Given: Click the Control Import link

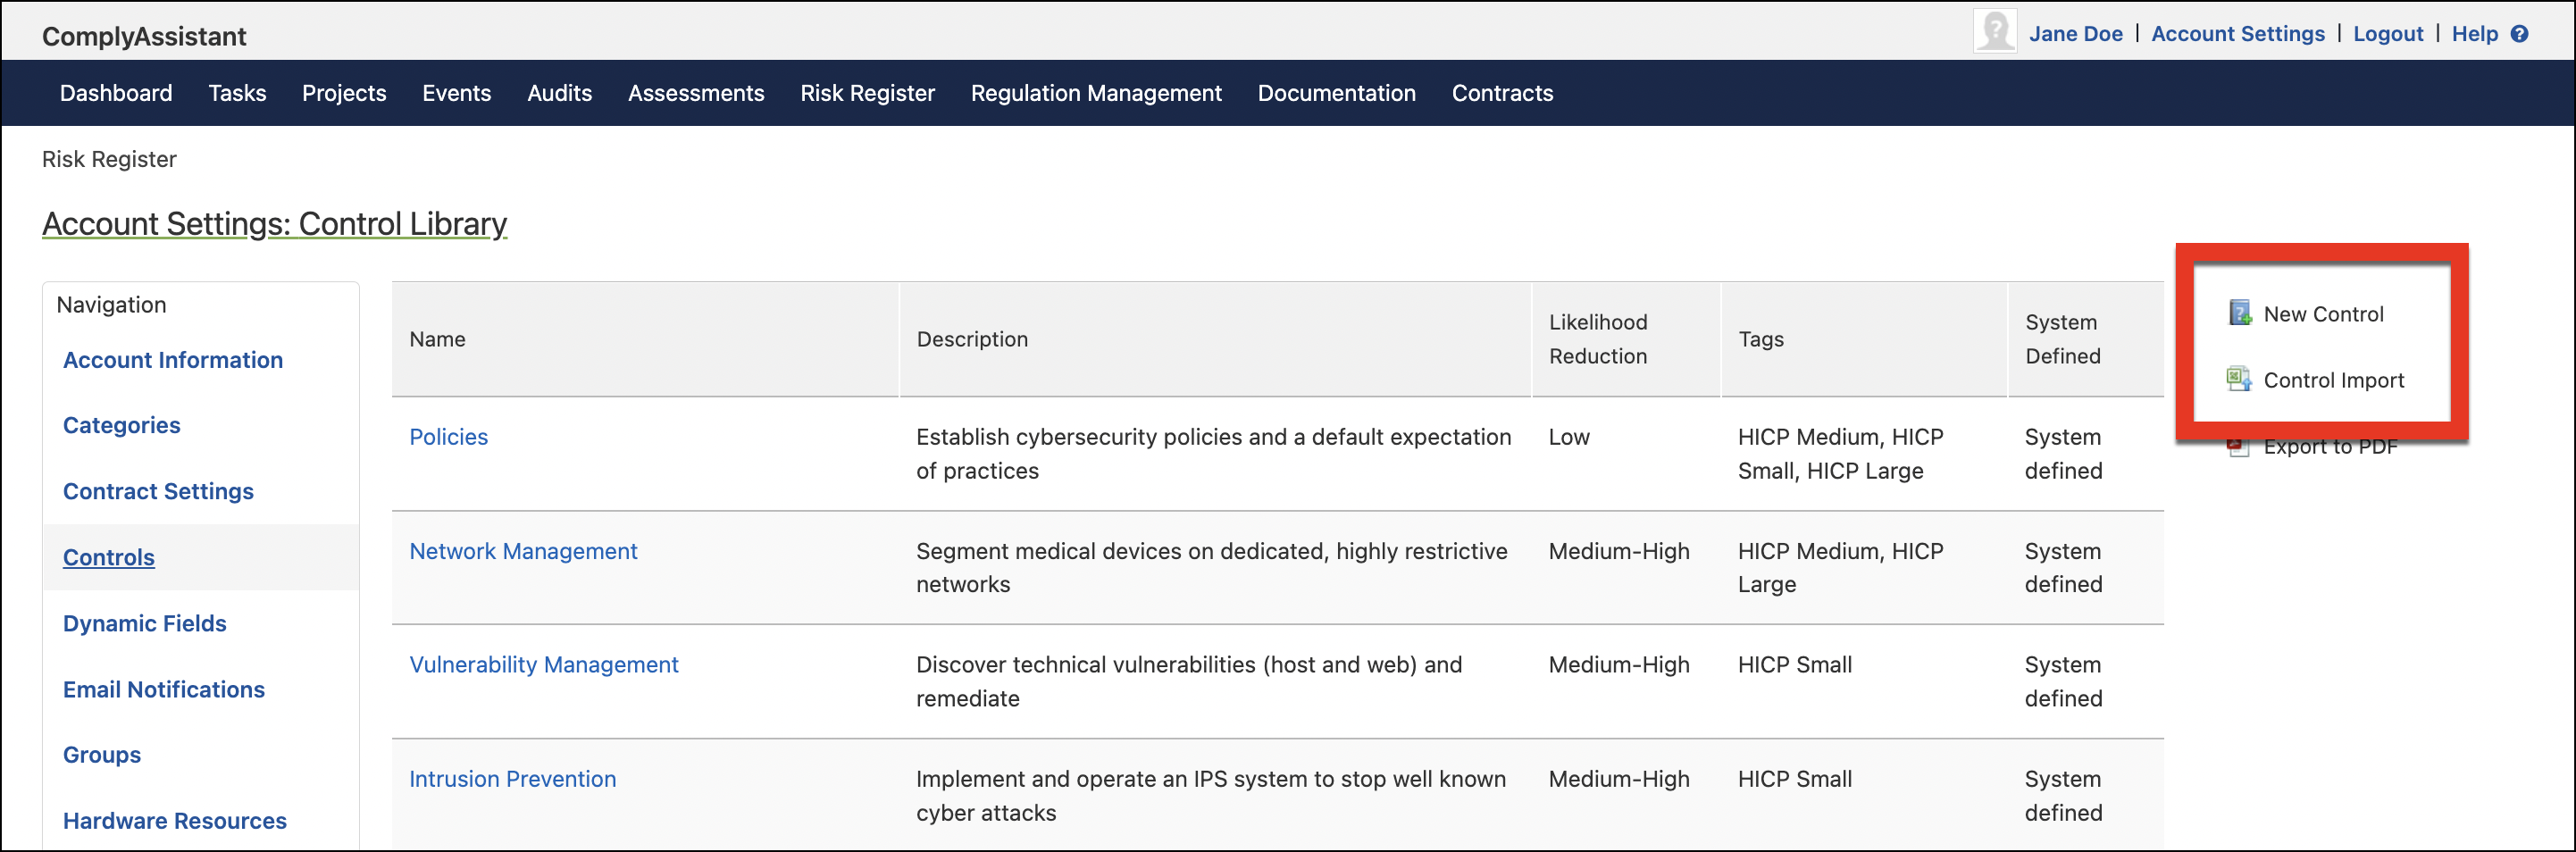Looking at the screenshot, I should point(2334,380).
